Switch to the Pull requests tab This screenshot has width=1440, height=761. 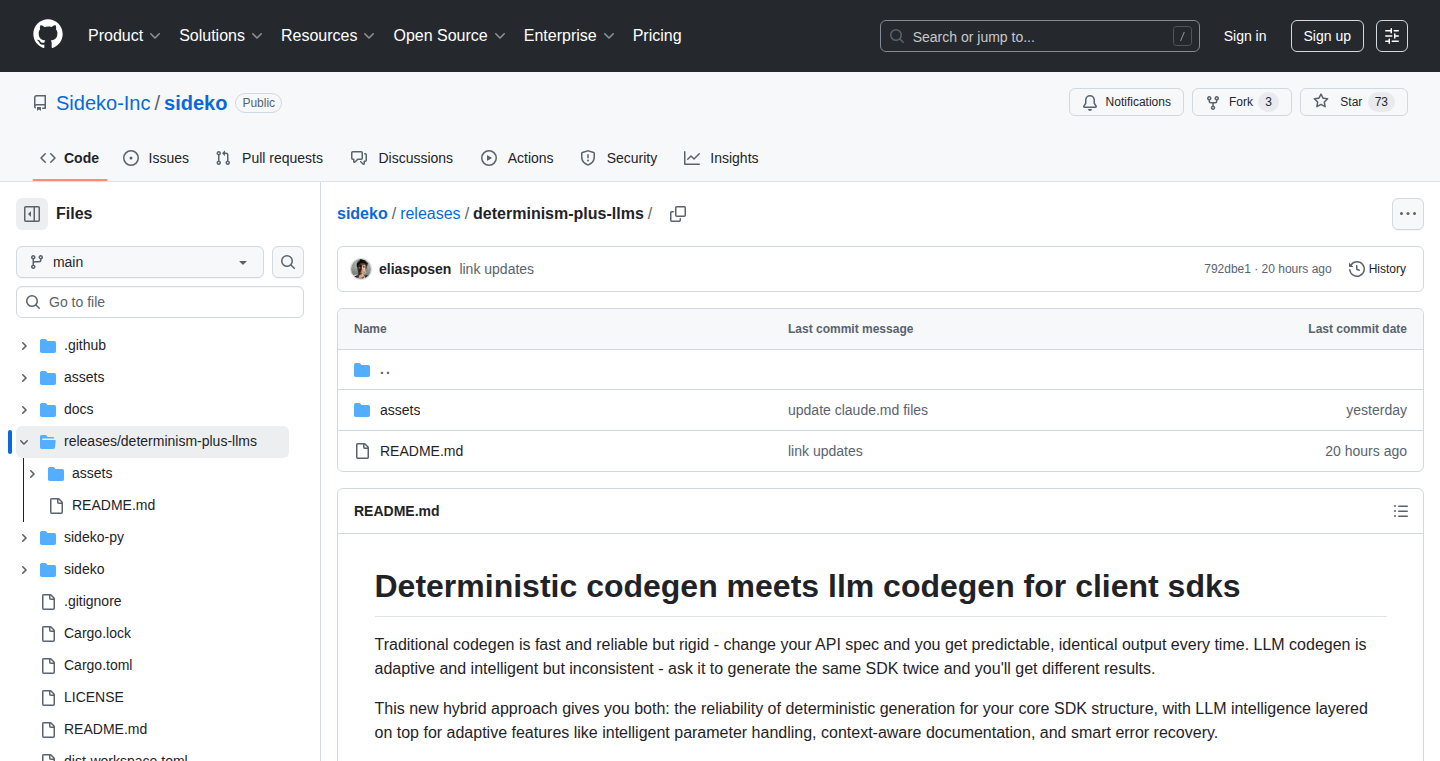269,158
